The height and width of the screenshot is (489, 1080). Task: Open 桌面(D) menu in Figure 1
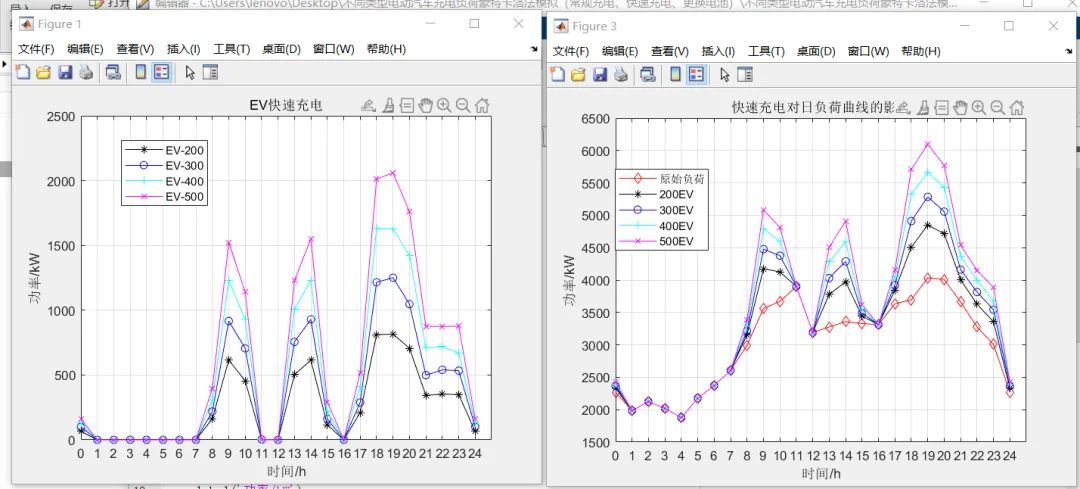click(x=282, y=50)
